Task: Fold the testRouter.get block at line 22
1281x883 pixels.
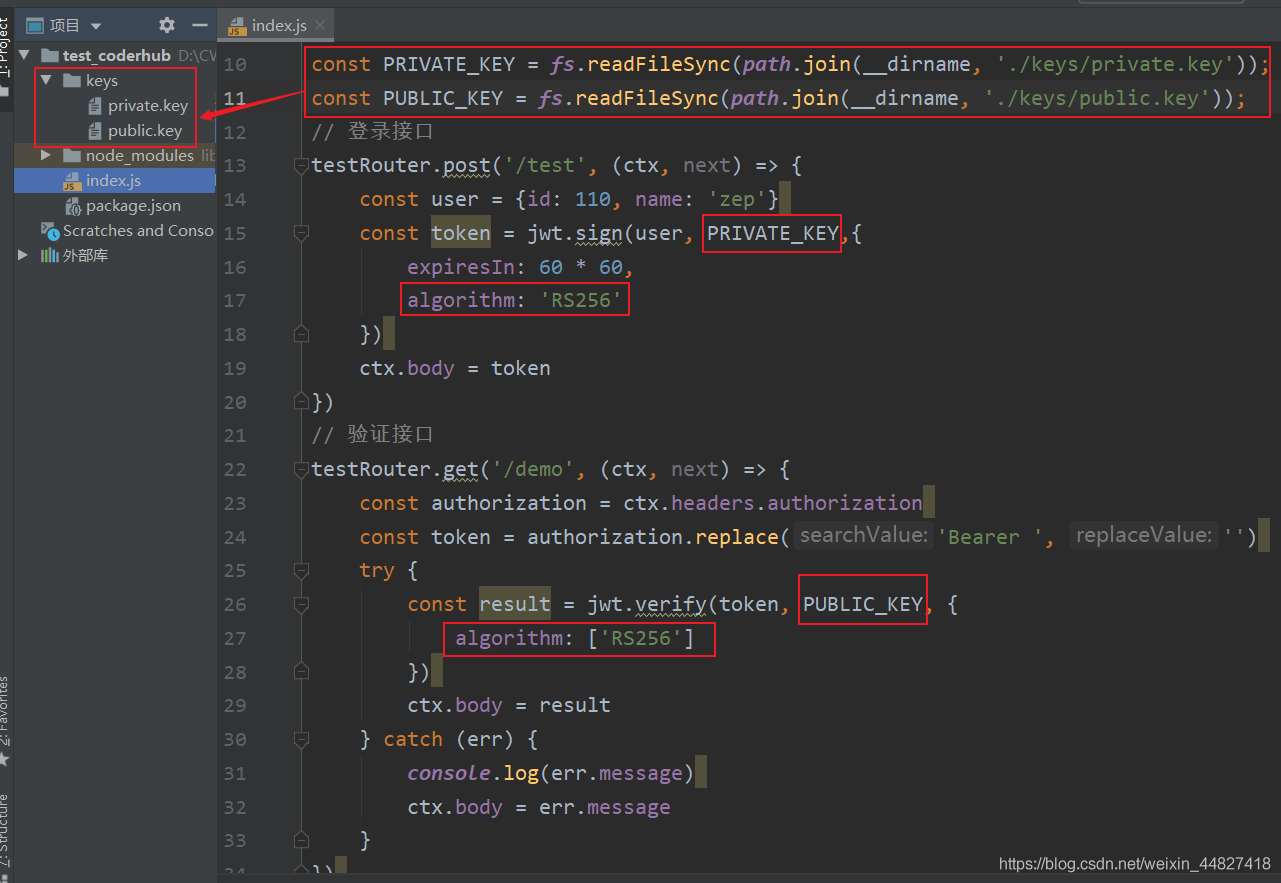Action: pos(301,470)
